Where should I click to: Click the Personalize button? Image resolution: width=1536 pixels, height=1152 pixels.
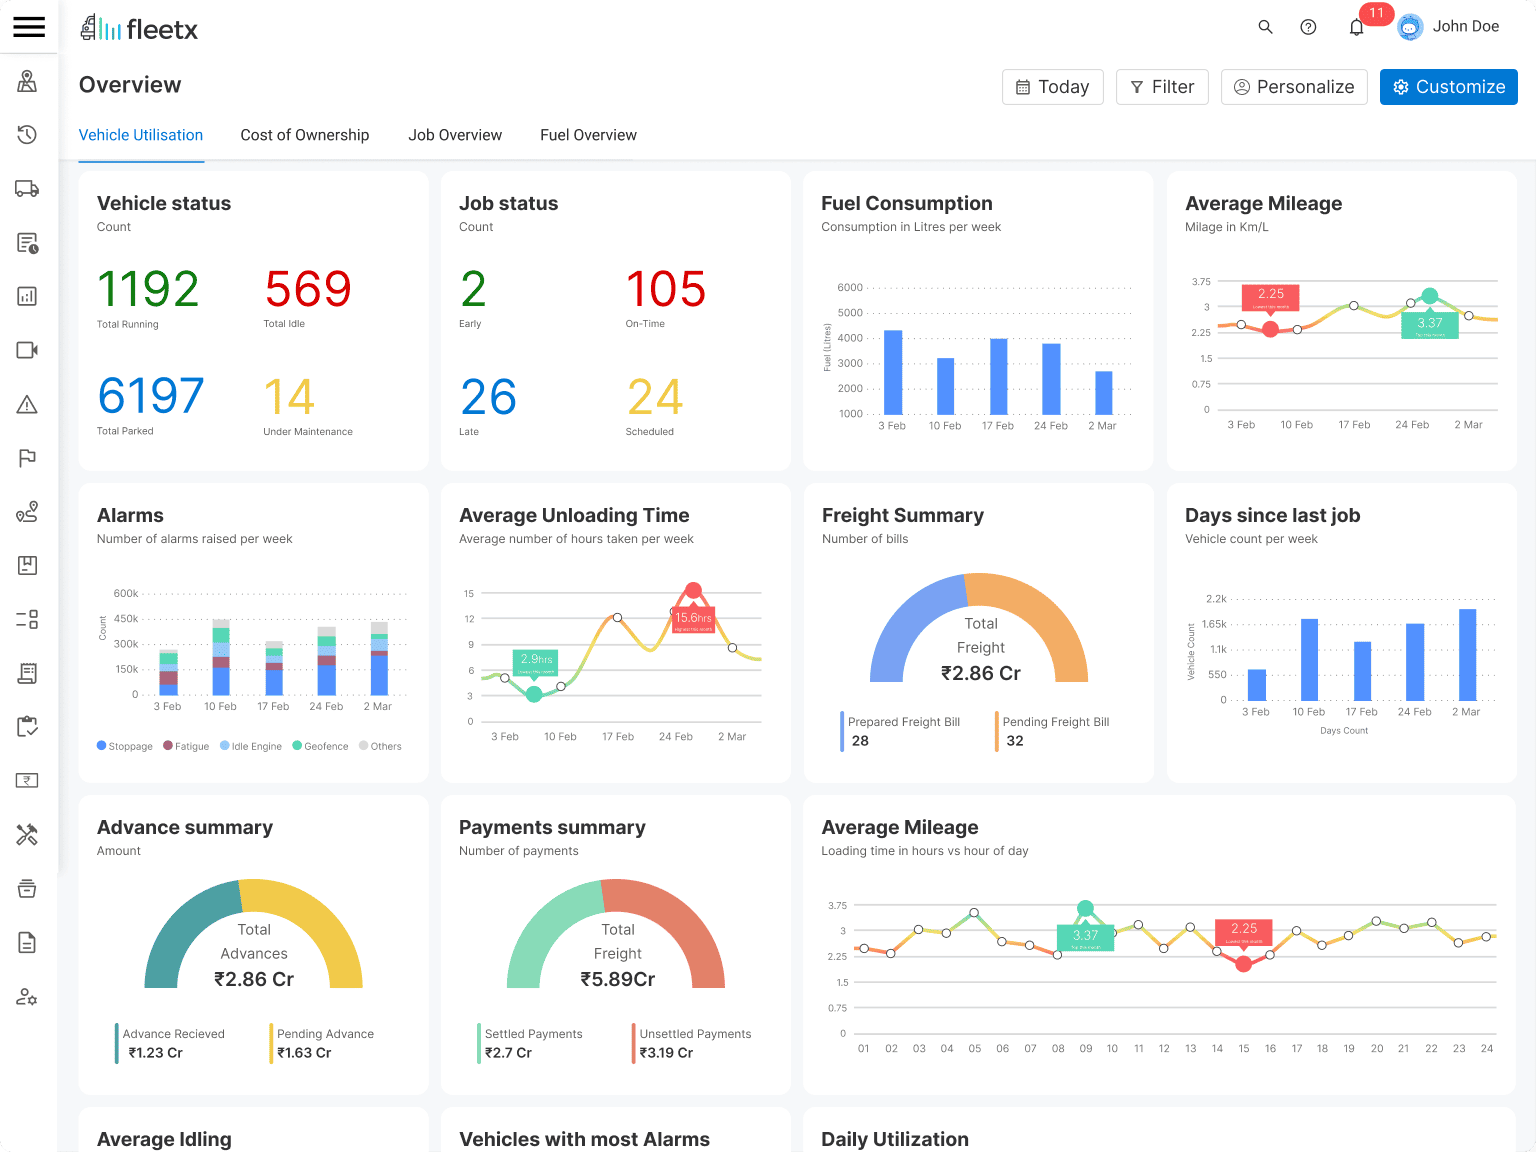(1294, 87)
